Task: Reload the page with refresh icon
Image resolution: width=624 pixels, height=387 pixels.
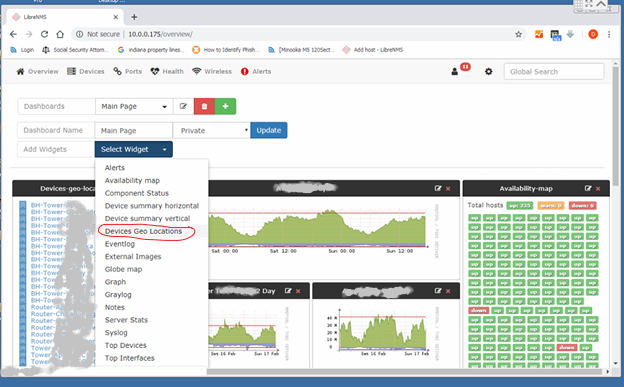Action: coord(44,34)
